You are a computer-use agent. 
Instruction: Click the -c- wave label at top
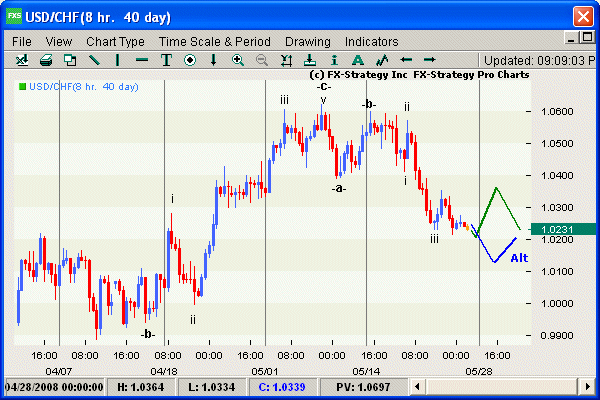pyautogui.click(x=324, y=87)
